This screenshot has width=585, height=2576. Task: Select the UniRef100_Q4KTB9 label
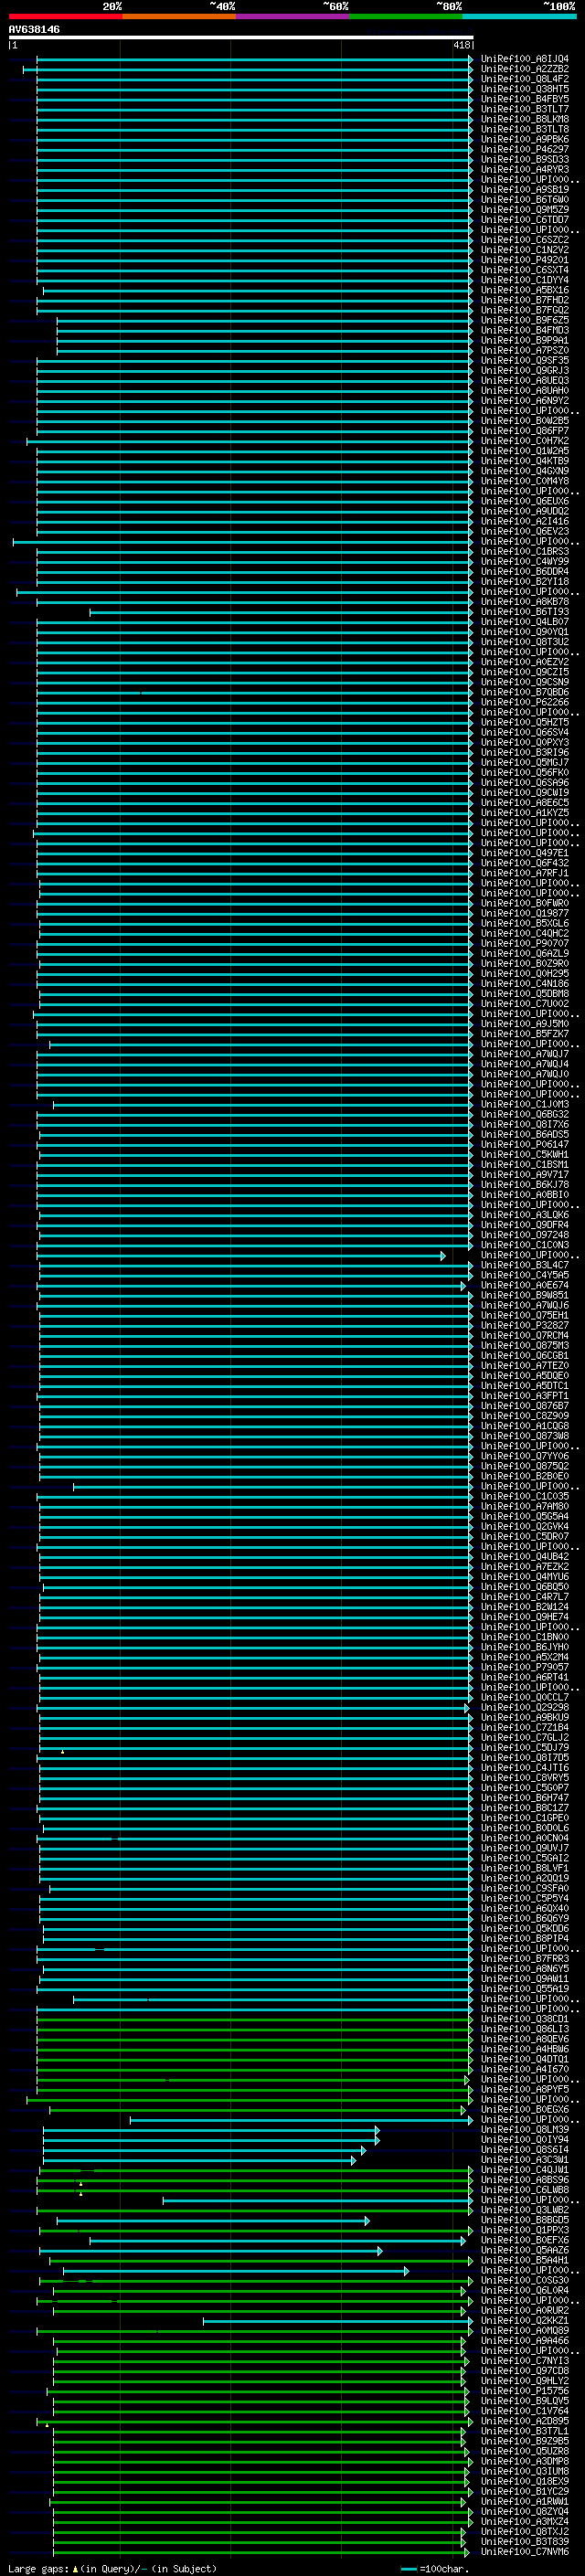pyautogui.click(x=524, y=461)
